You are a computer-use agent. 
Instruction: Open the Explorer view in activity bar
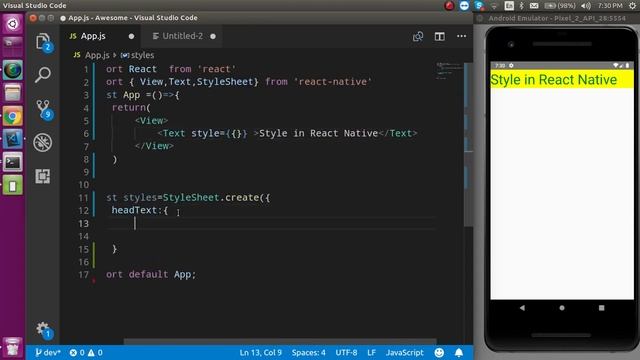point(43,42)
